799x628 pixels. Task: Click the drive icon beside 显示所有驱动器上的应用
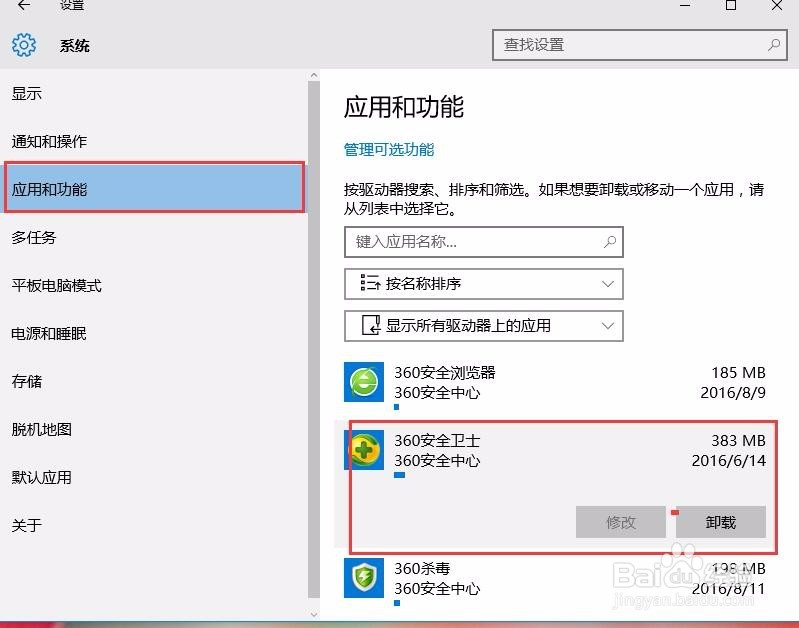[x=371, y=325]
